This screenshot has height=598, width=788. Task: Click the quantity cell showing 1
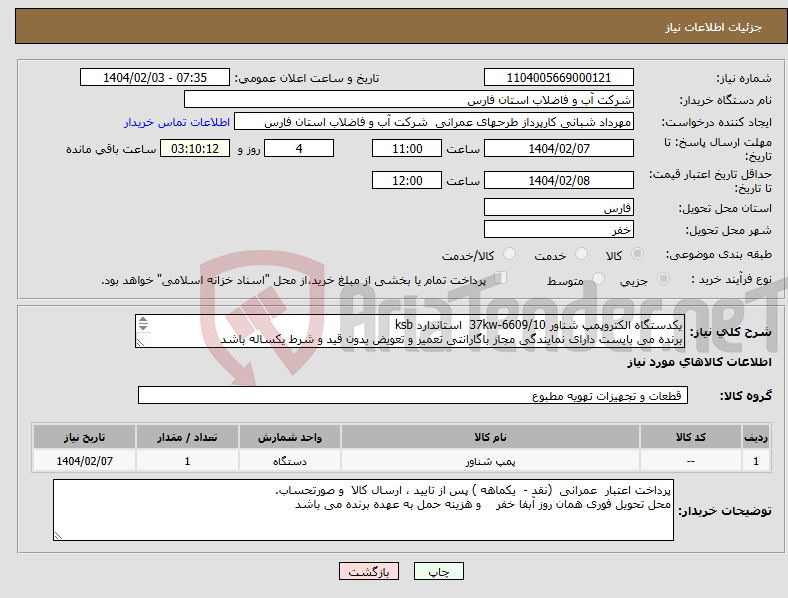tap(187, 461)
